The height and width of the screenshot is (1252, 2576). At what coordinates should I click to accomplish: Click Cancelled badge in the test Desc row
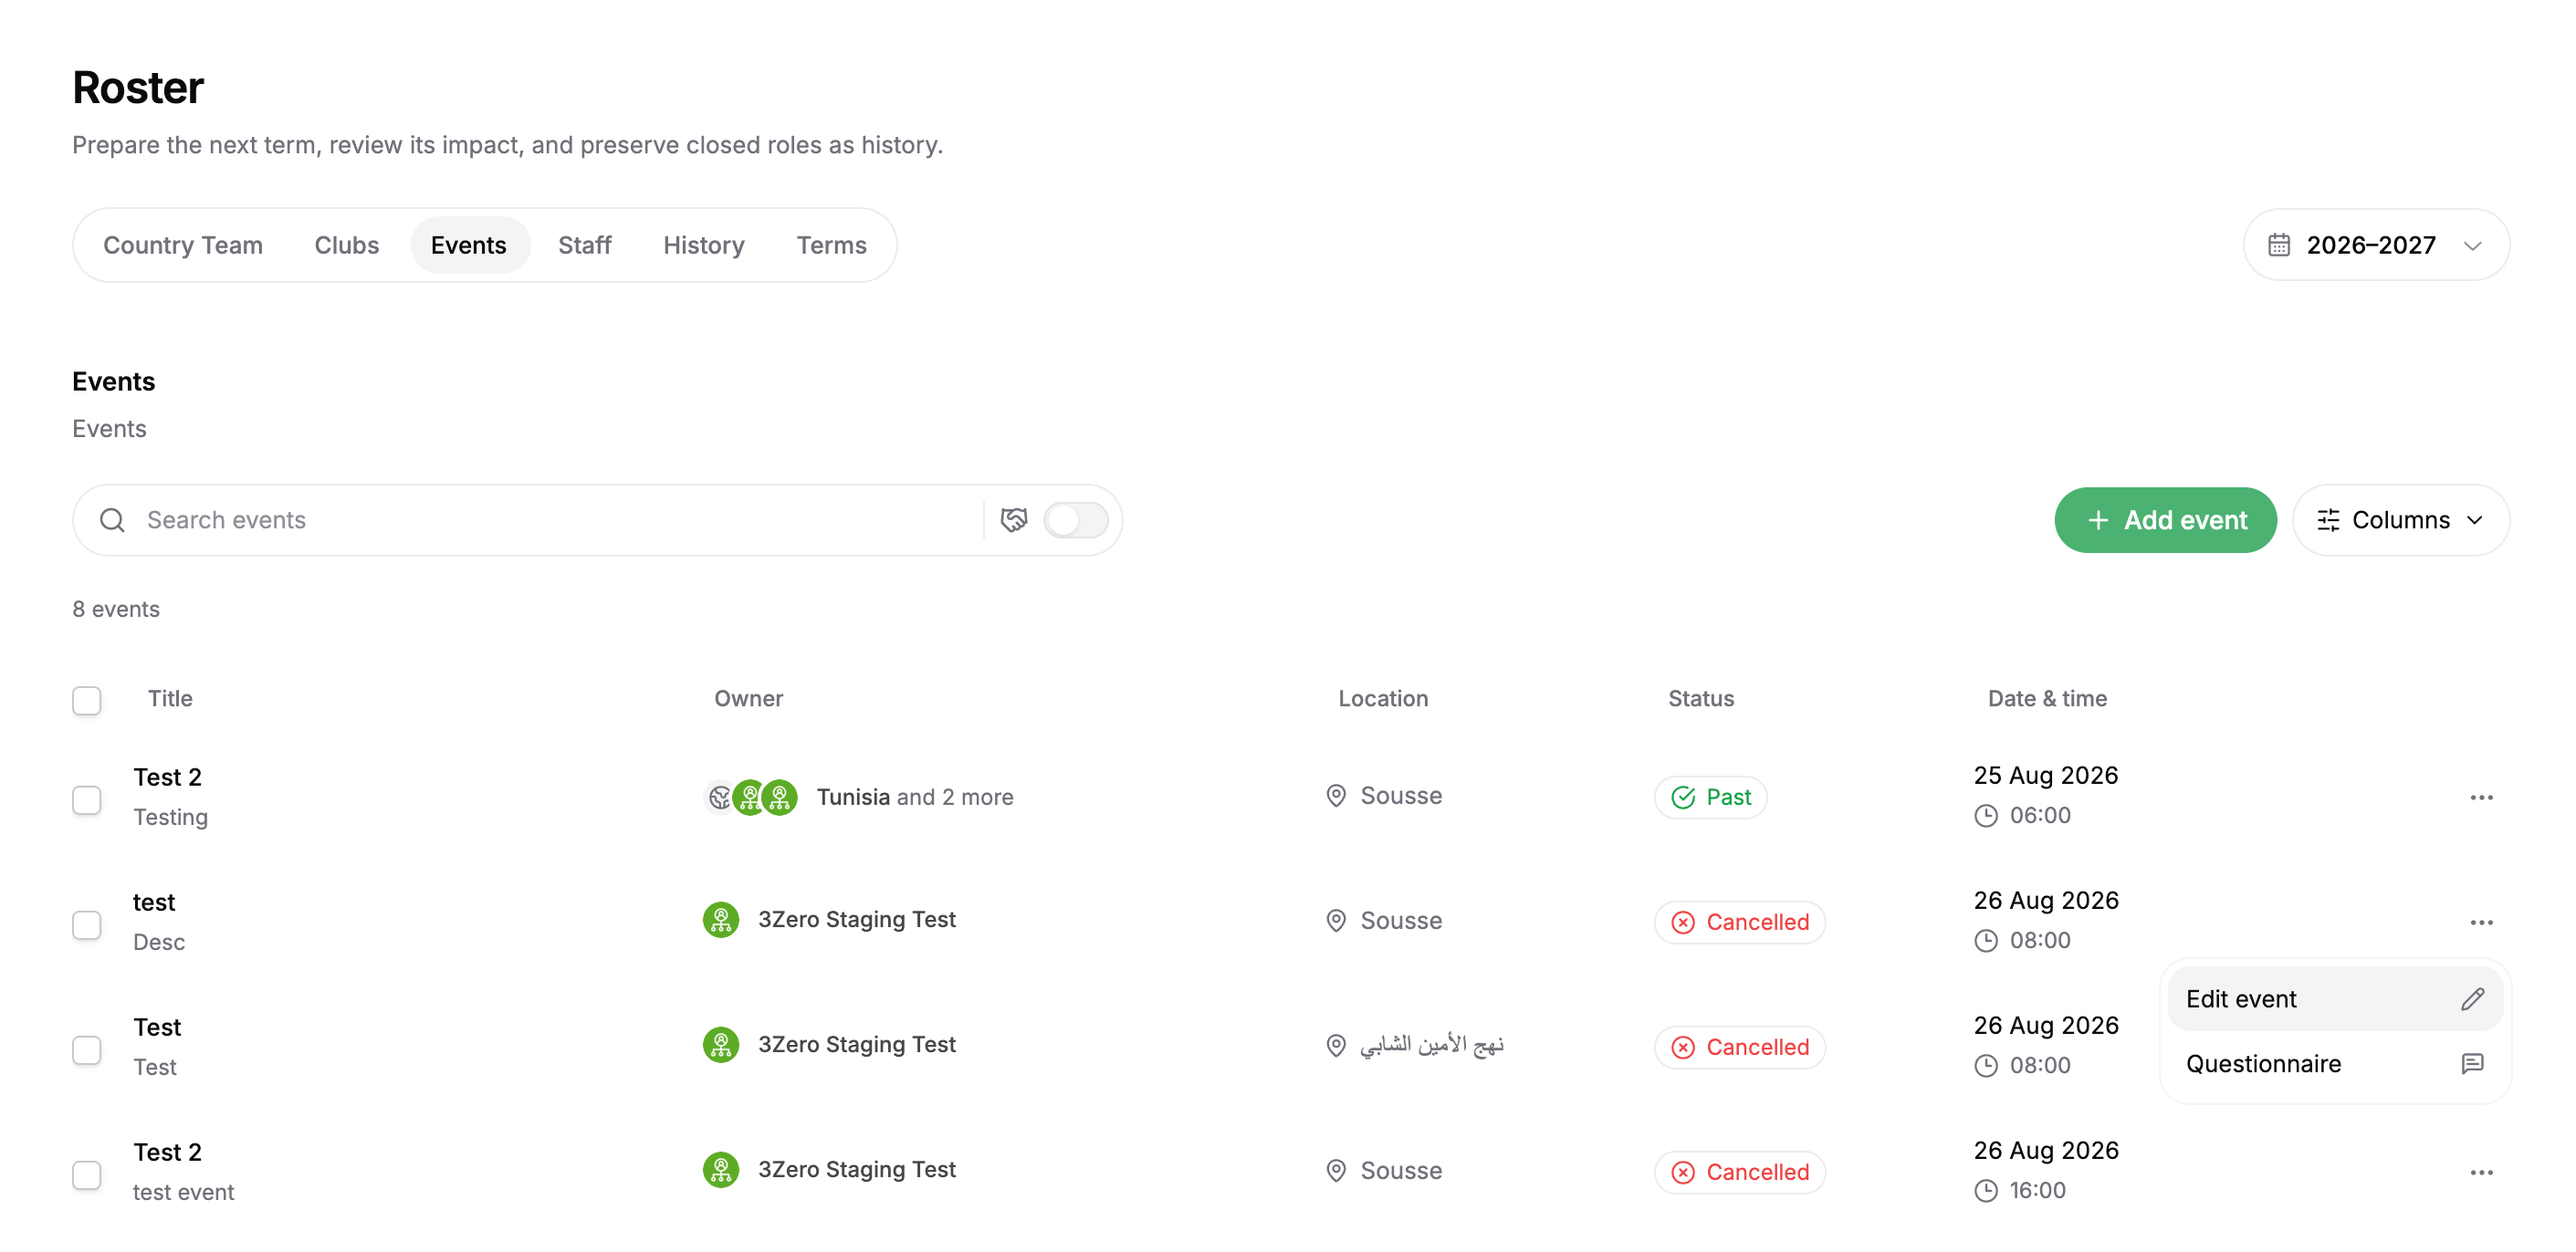pos(1739,923)
